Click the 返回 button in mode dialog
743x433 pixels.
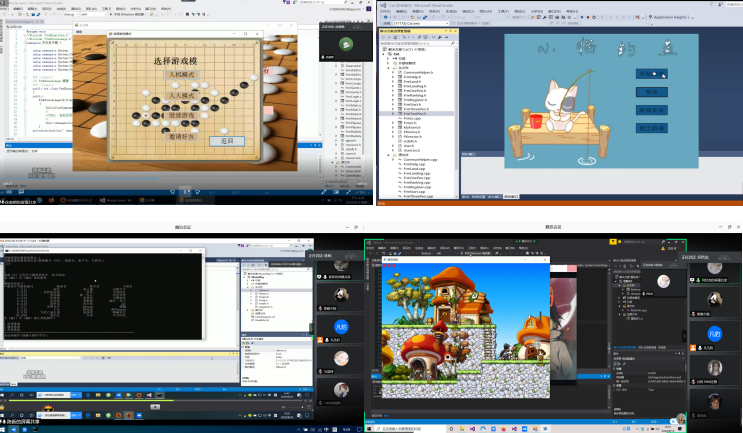pyautogui.click(x=227, y=141)
